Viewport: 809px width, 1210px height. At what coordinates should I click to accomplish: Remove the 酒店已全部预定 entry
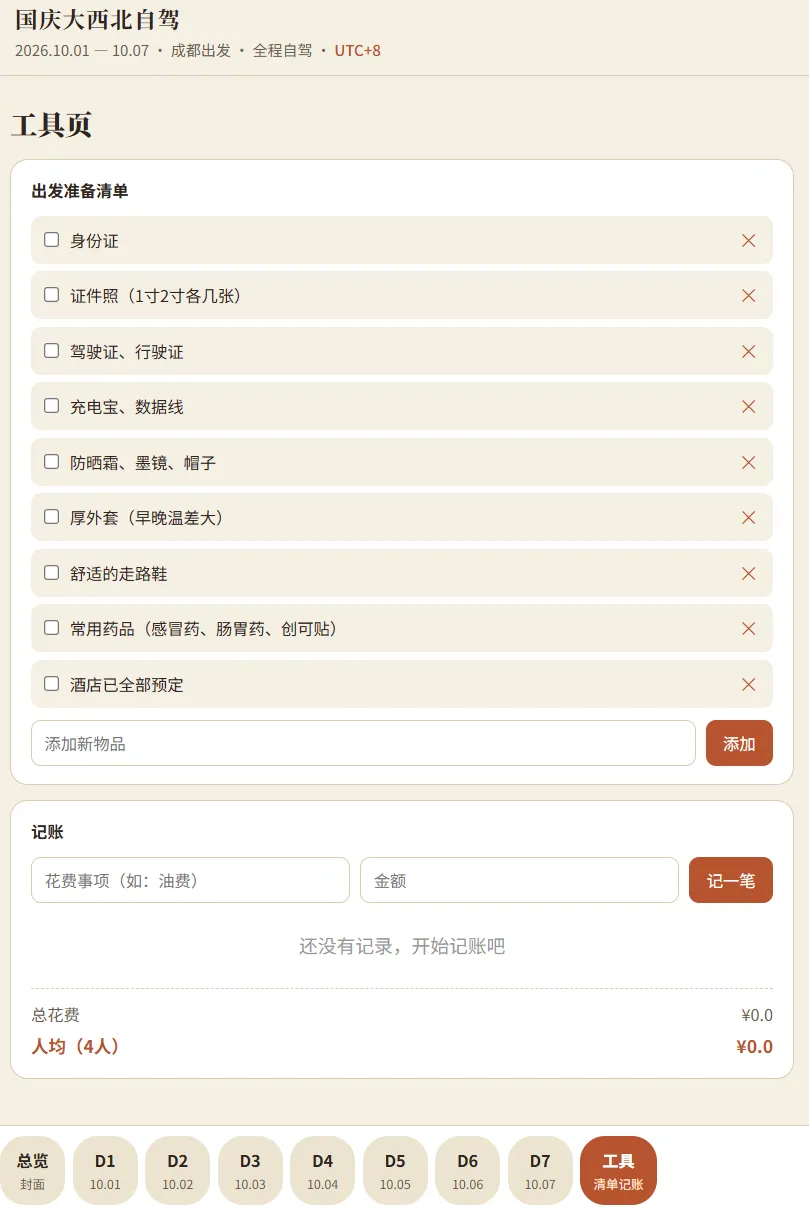coord(748,684)
